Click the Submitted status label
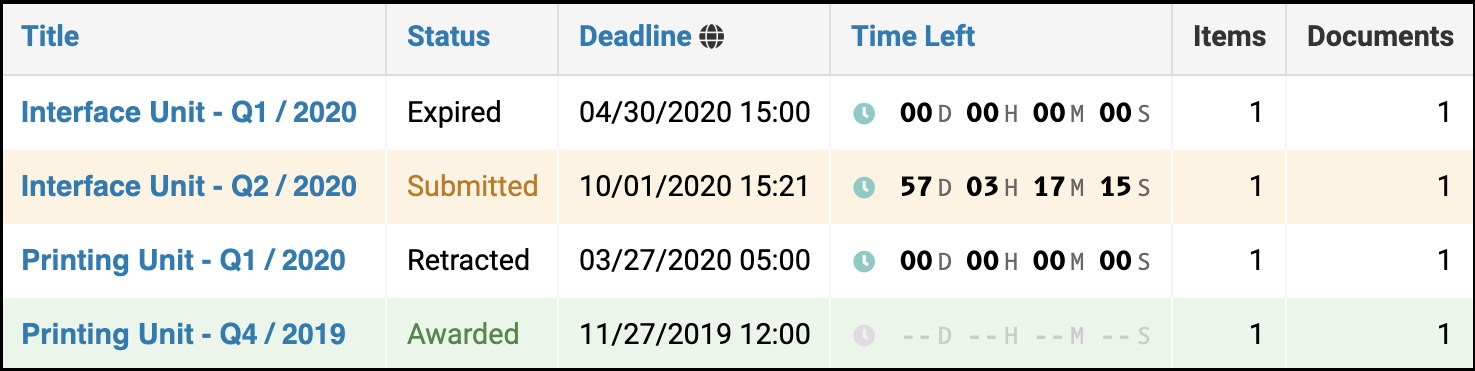The width and height of the screenshot is (1475, 371). click(473, 186)
